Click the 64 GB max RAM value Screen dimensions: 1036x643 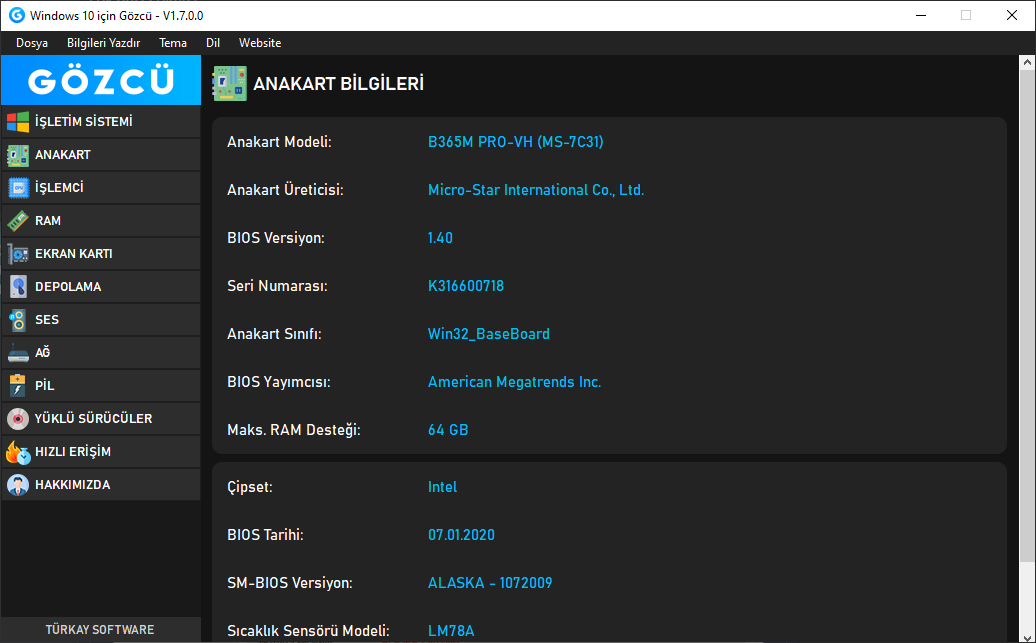[x=448, y=430]
